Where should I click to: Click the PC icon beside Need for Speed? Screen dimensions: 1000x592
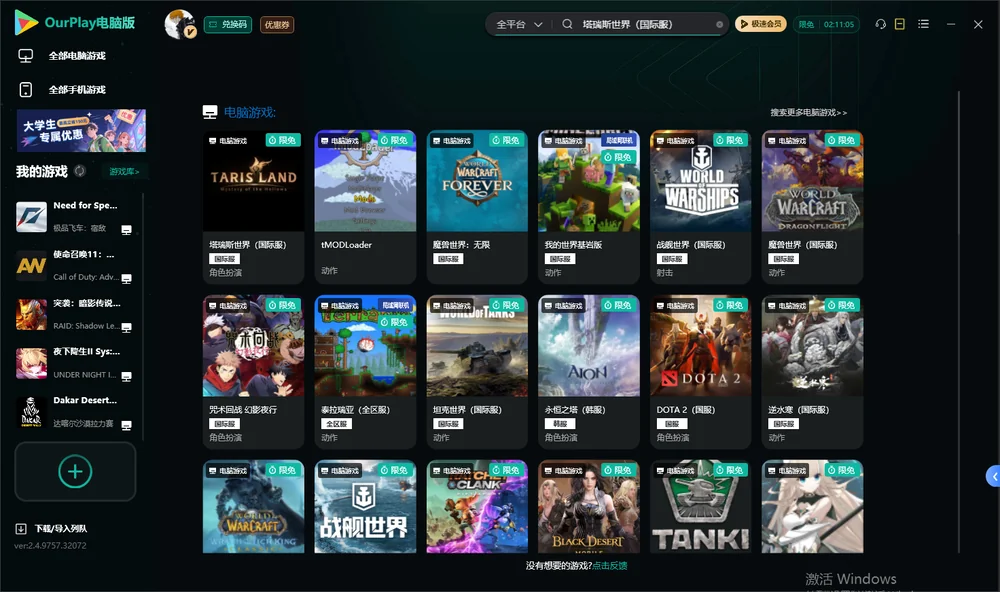click(x=126, y=230)
